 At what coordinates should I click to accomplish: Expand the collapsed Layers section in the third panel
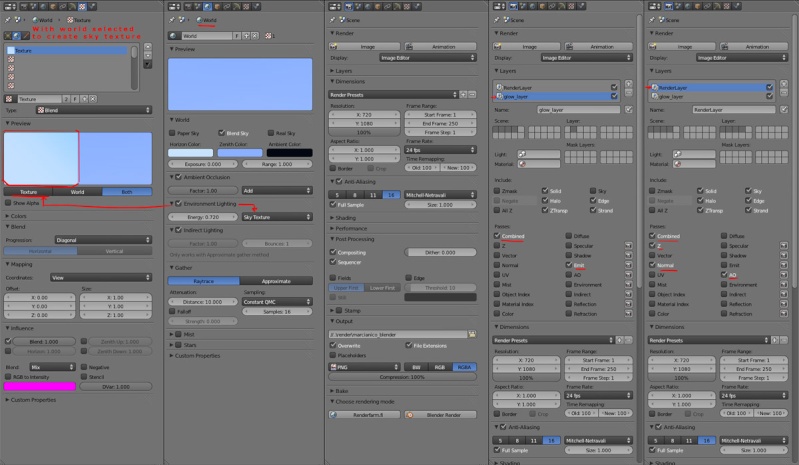(x=341, y=71)
